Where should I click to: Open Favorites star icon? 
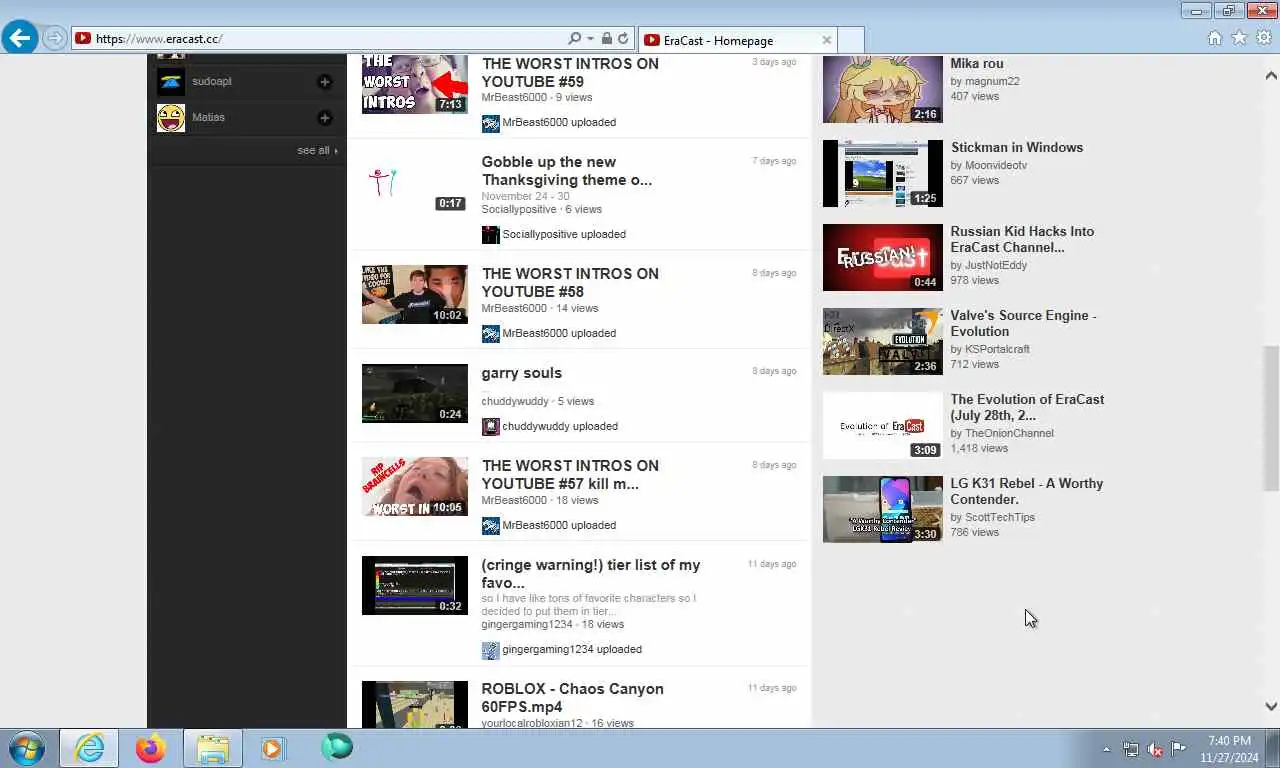pos(1239,38)
